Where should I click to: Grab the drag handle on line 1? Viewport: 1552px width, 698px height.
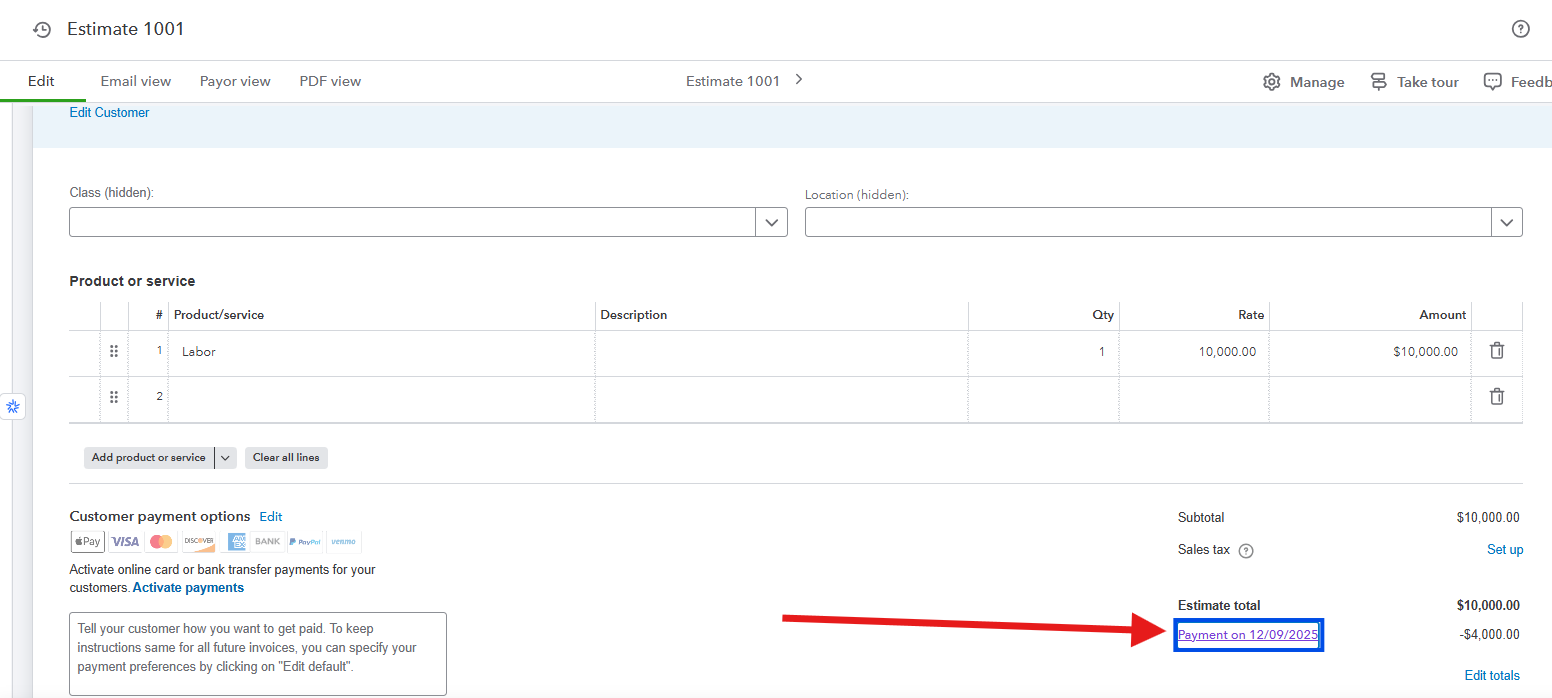pos(114,352)
